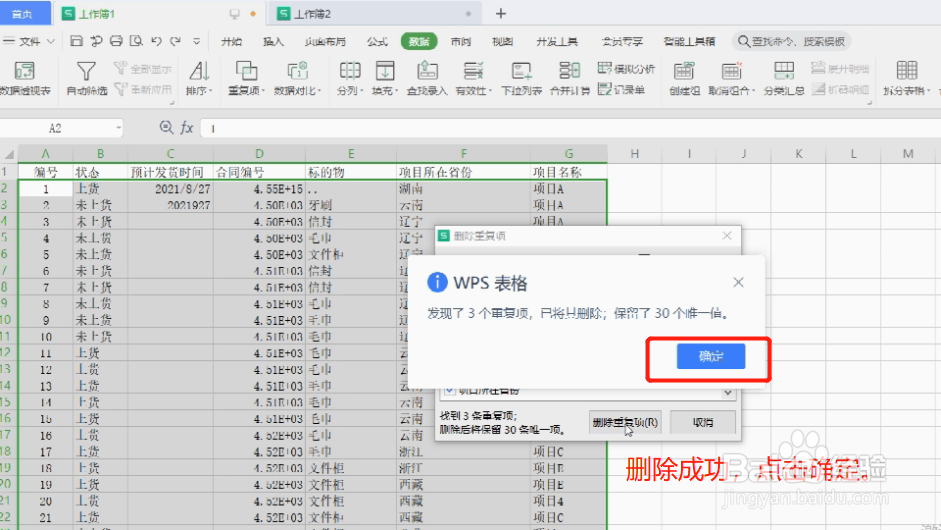Open the 开发工具 ribbon tab
The height and width of the screenshot is (530, 941).
pyautogui.click(x=557, y=41)
